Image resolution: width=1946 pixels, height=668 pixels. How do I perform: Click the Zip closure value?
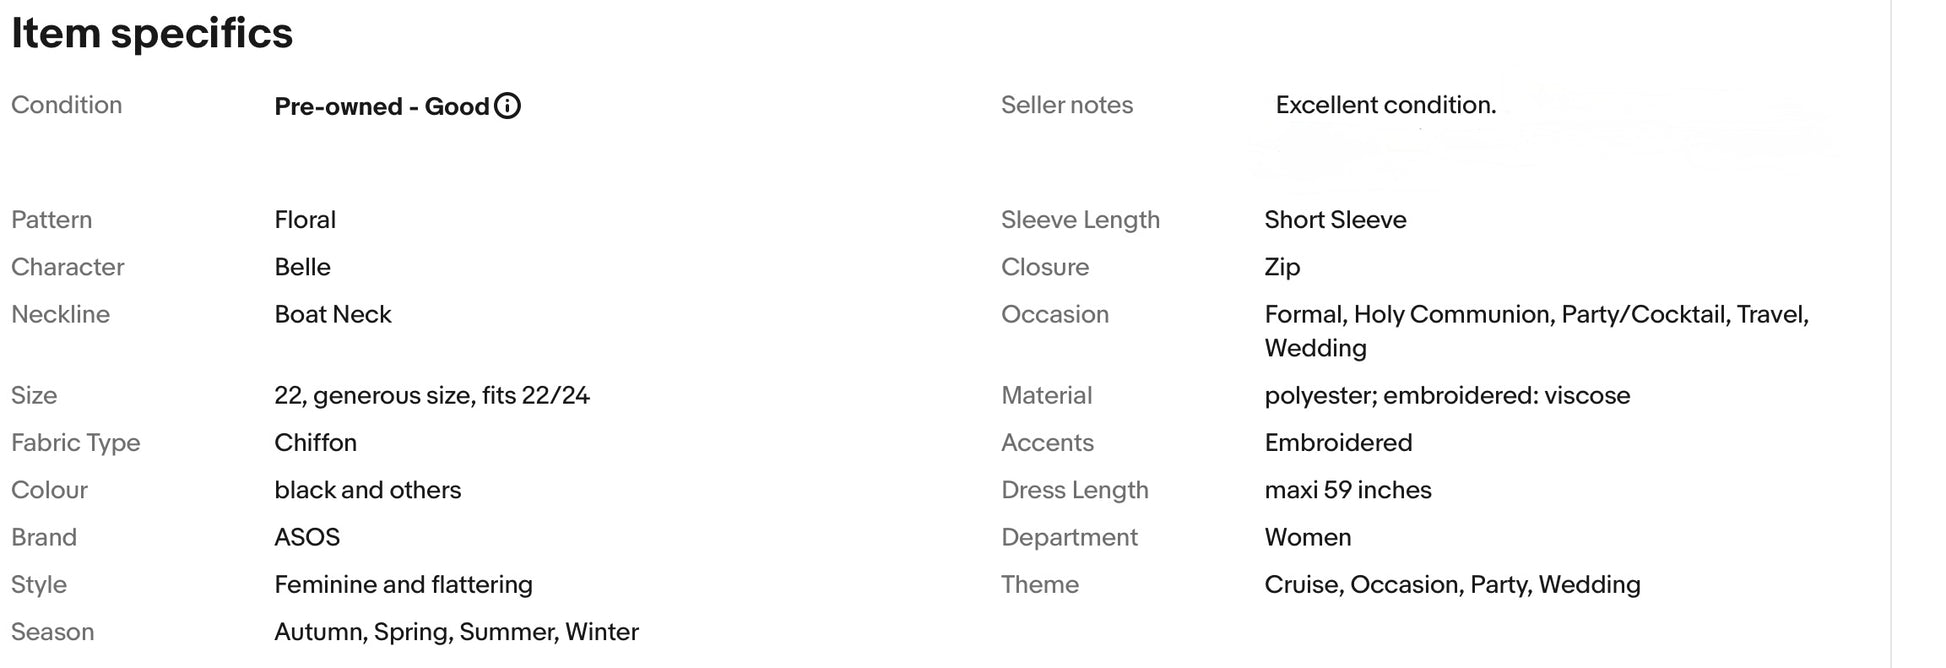[x=1282, y=267]
